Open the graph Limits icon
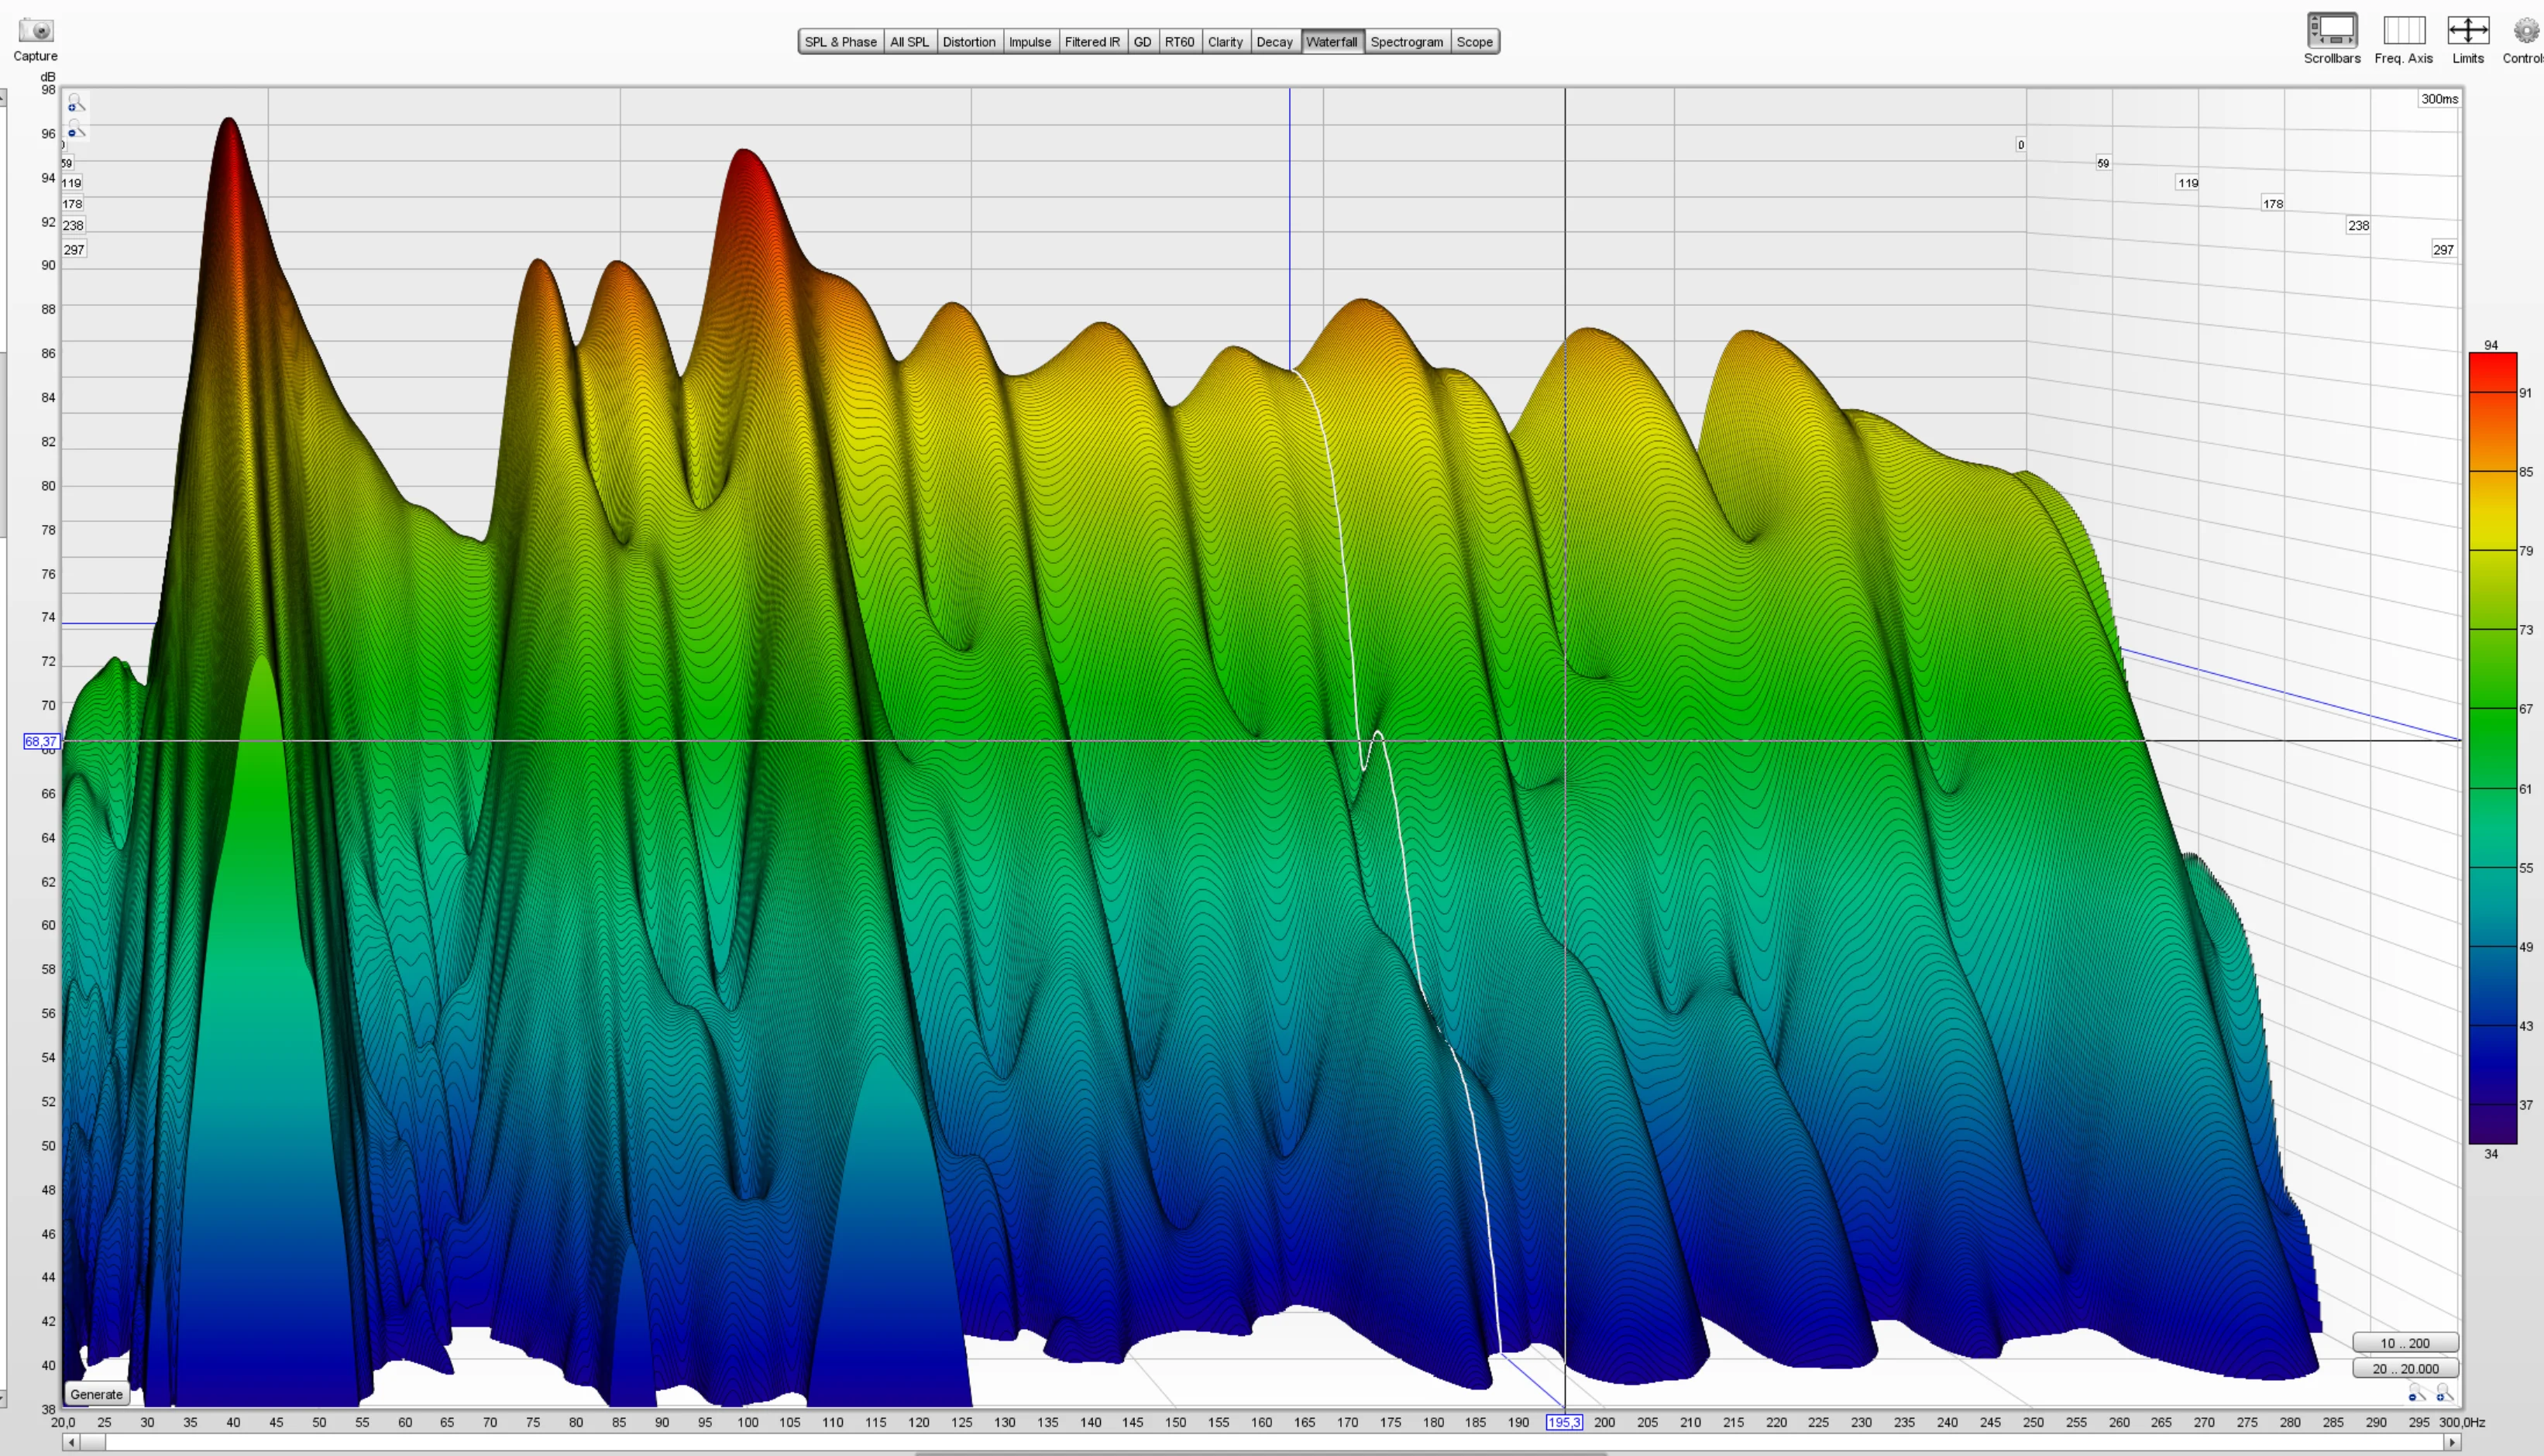This screenshot has height=1456, width=2544. point(2468,30)
